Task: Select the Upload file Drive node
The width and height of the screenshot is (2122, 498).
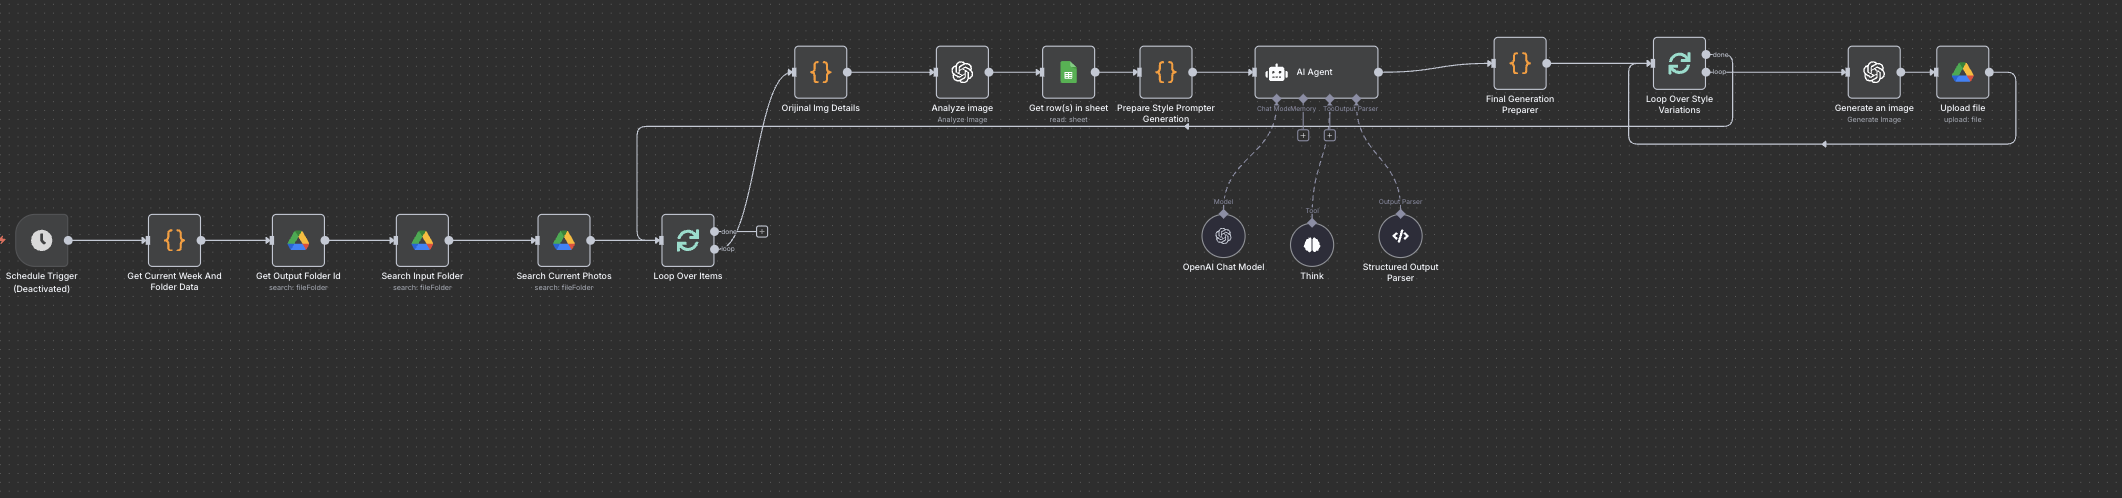Action: 1962,72
